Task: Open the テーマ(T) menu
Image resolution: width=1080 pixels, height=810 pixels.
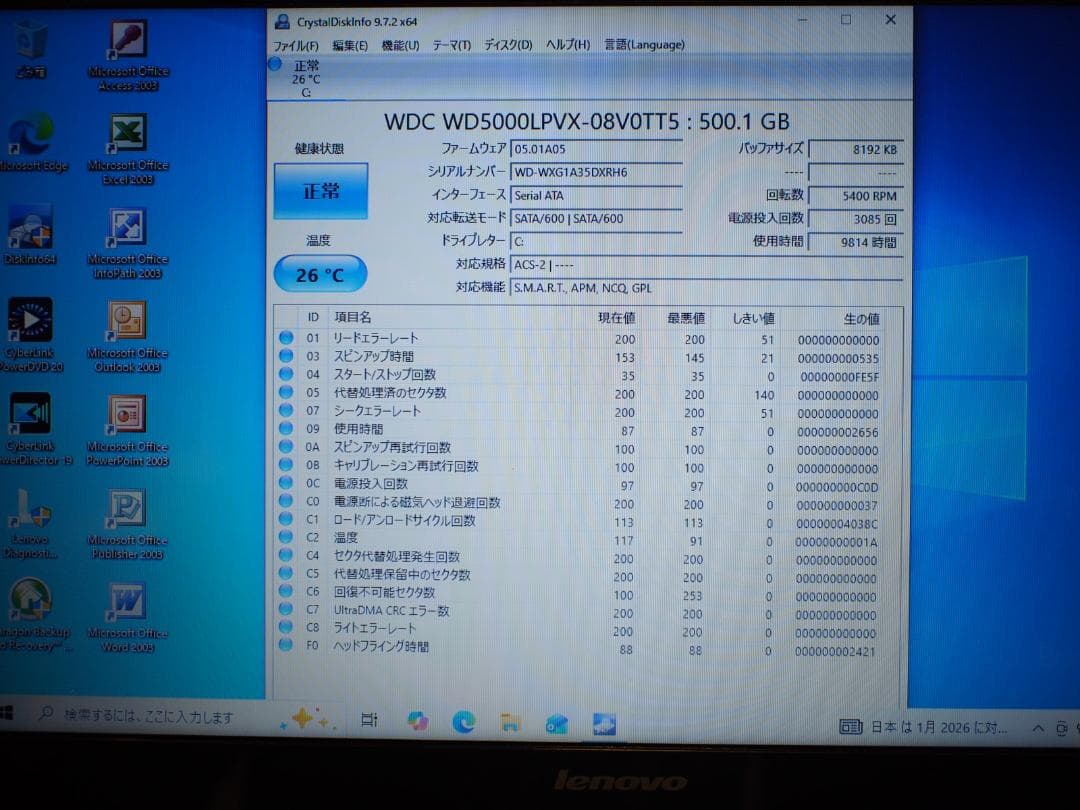Action: click(451, 45)
